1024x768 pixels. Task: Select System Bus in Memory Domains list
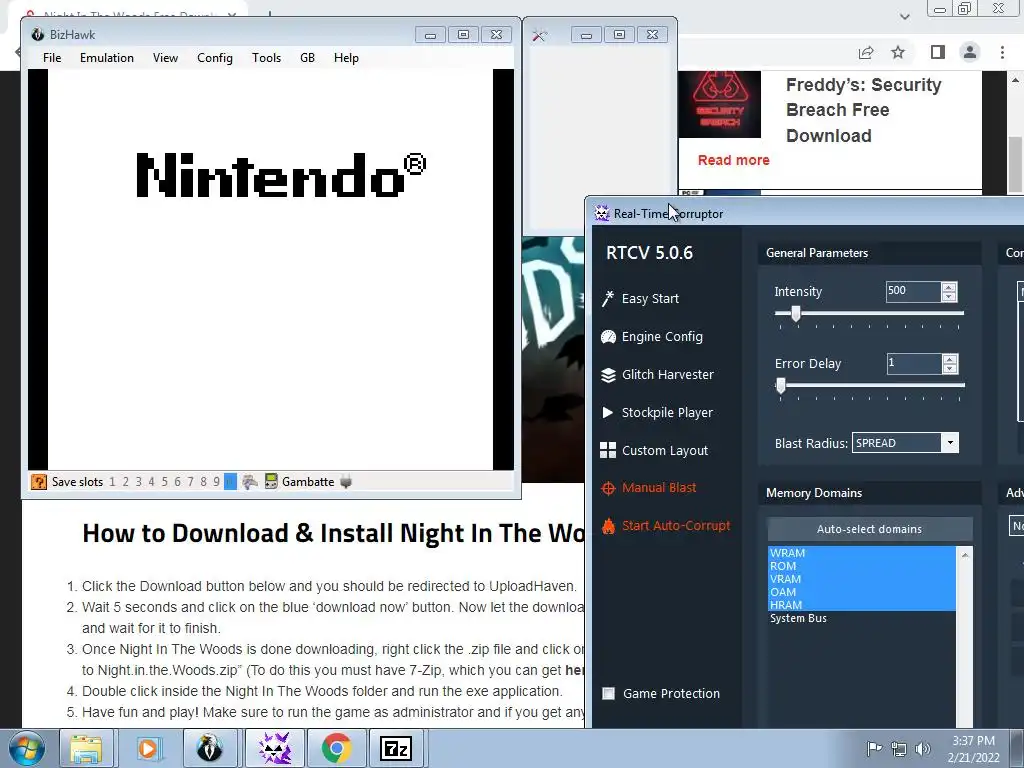click(861, 618)
